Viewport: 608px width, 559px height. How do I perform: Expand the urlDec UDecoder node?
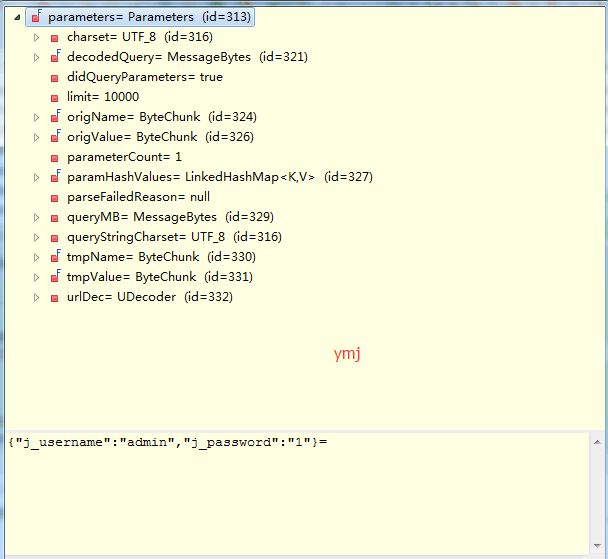[36, 298]
